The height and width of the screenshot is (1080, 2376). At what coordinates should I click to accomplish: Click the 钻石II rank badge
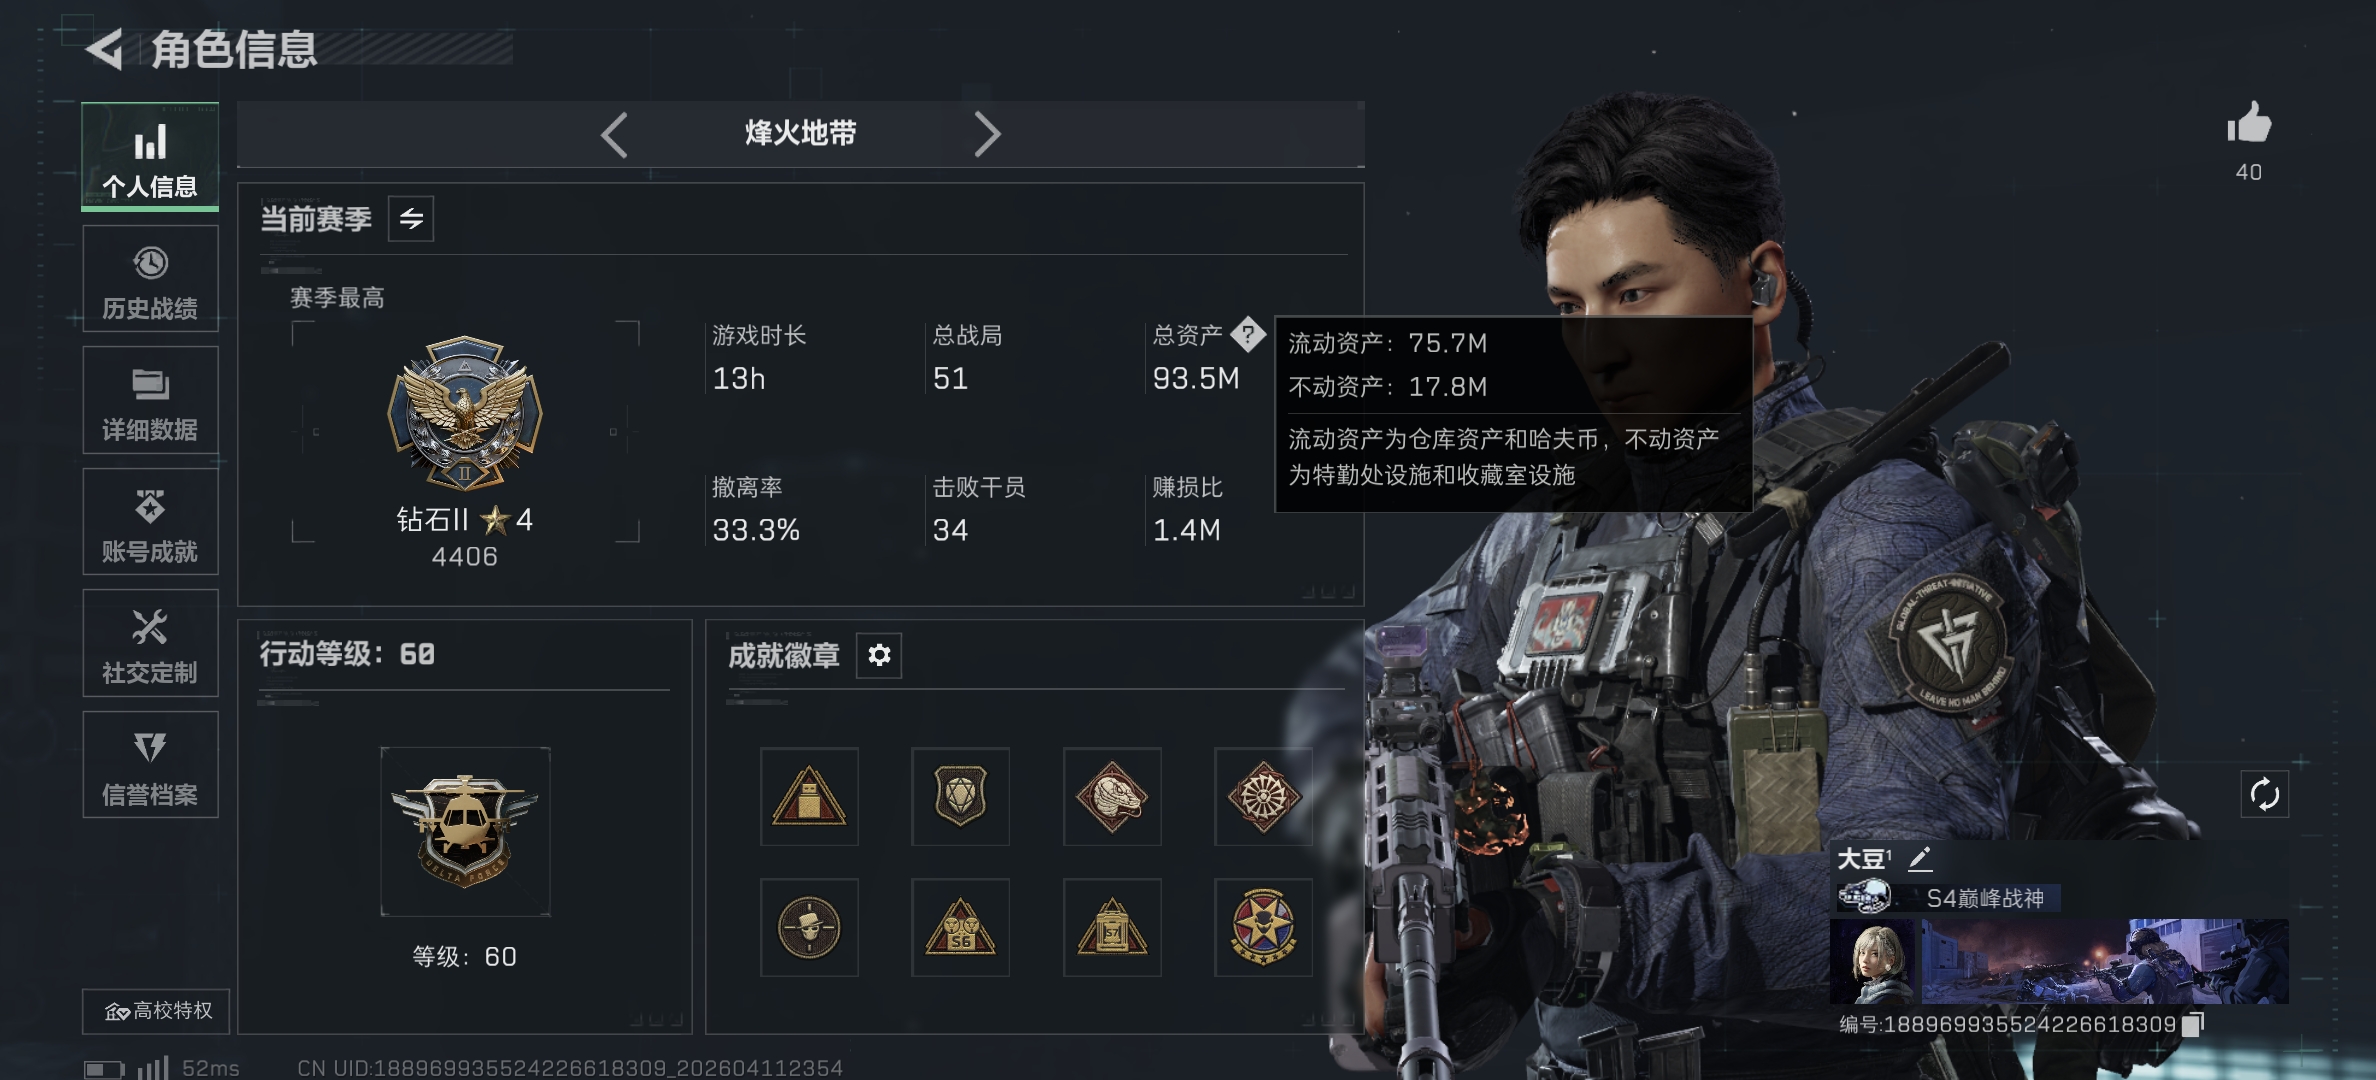(x=465, y=412)
